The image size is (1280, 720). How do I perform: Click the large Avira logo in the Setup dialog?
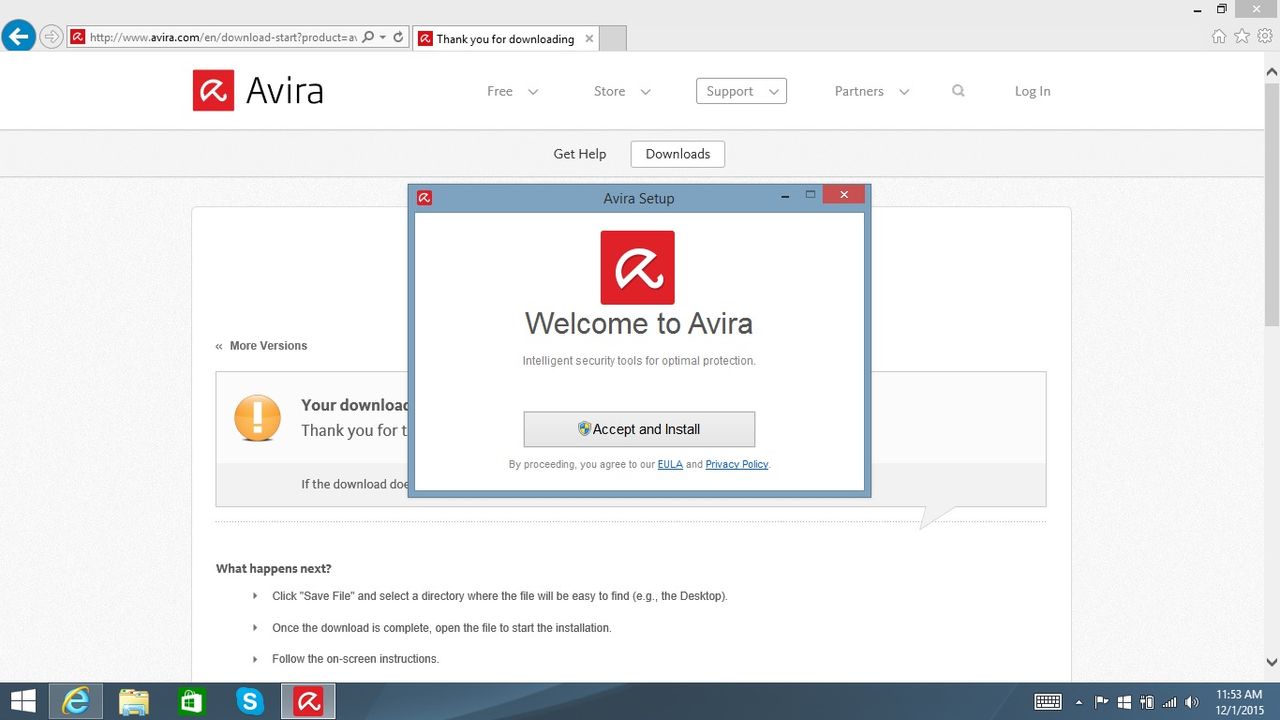(638, 268)
